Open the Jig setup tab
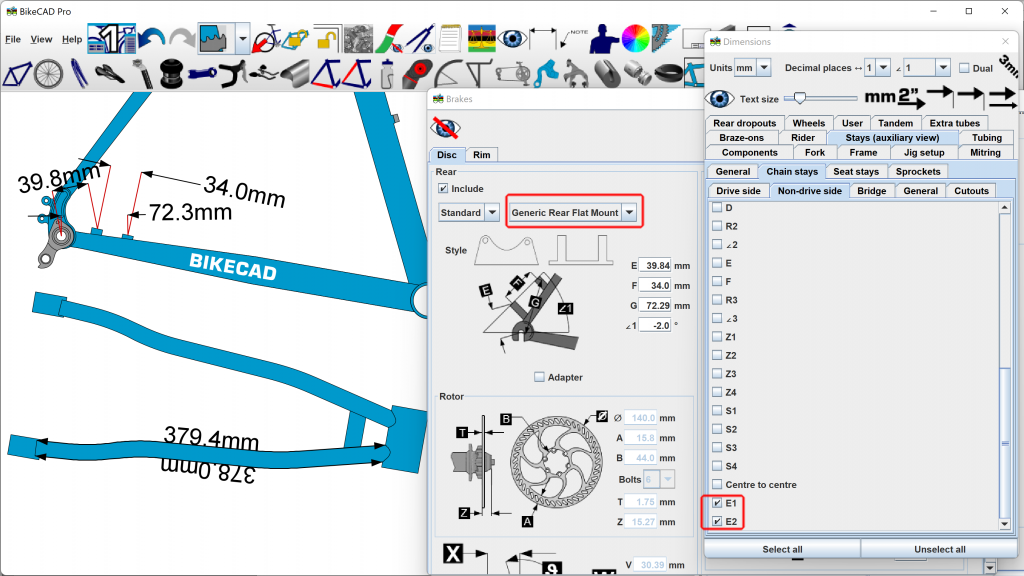Viewport: 1024px width, 576px height. [x=924, y=152]
